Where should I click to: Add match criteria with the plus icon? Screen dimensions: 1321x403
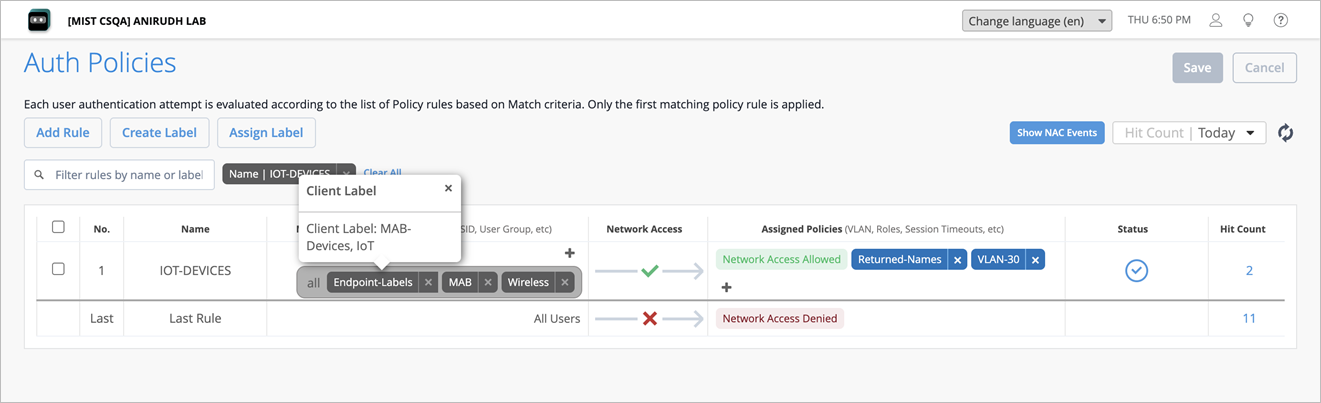[570, 253]
